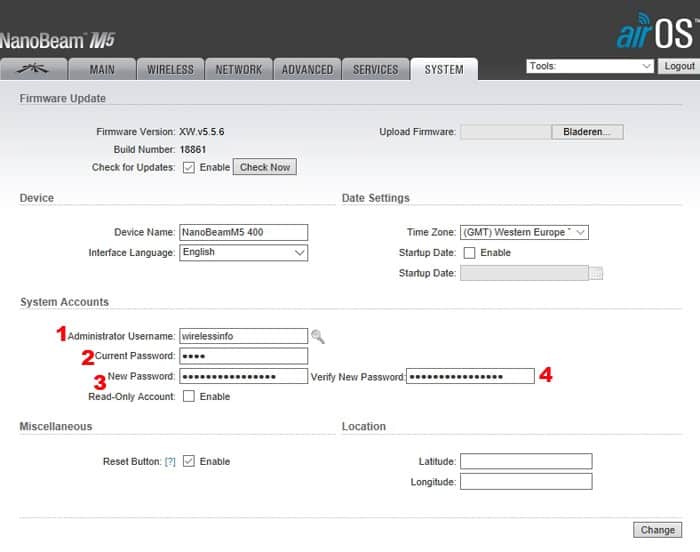Enable the Read-Only Account checkbox

pos(189,396)
